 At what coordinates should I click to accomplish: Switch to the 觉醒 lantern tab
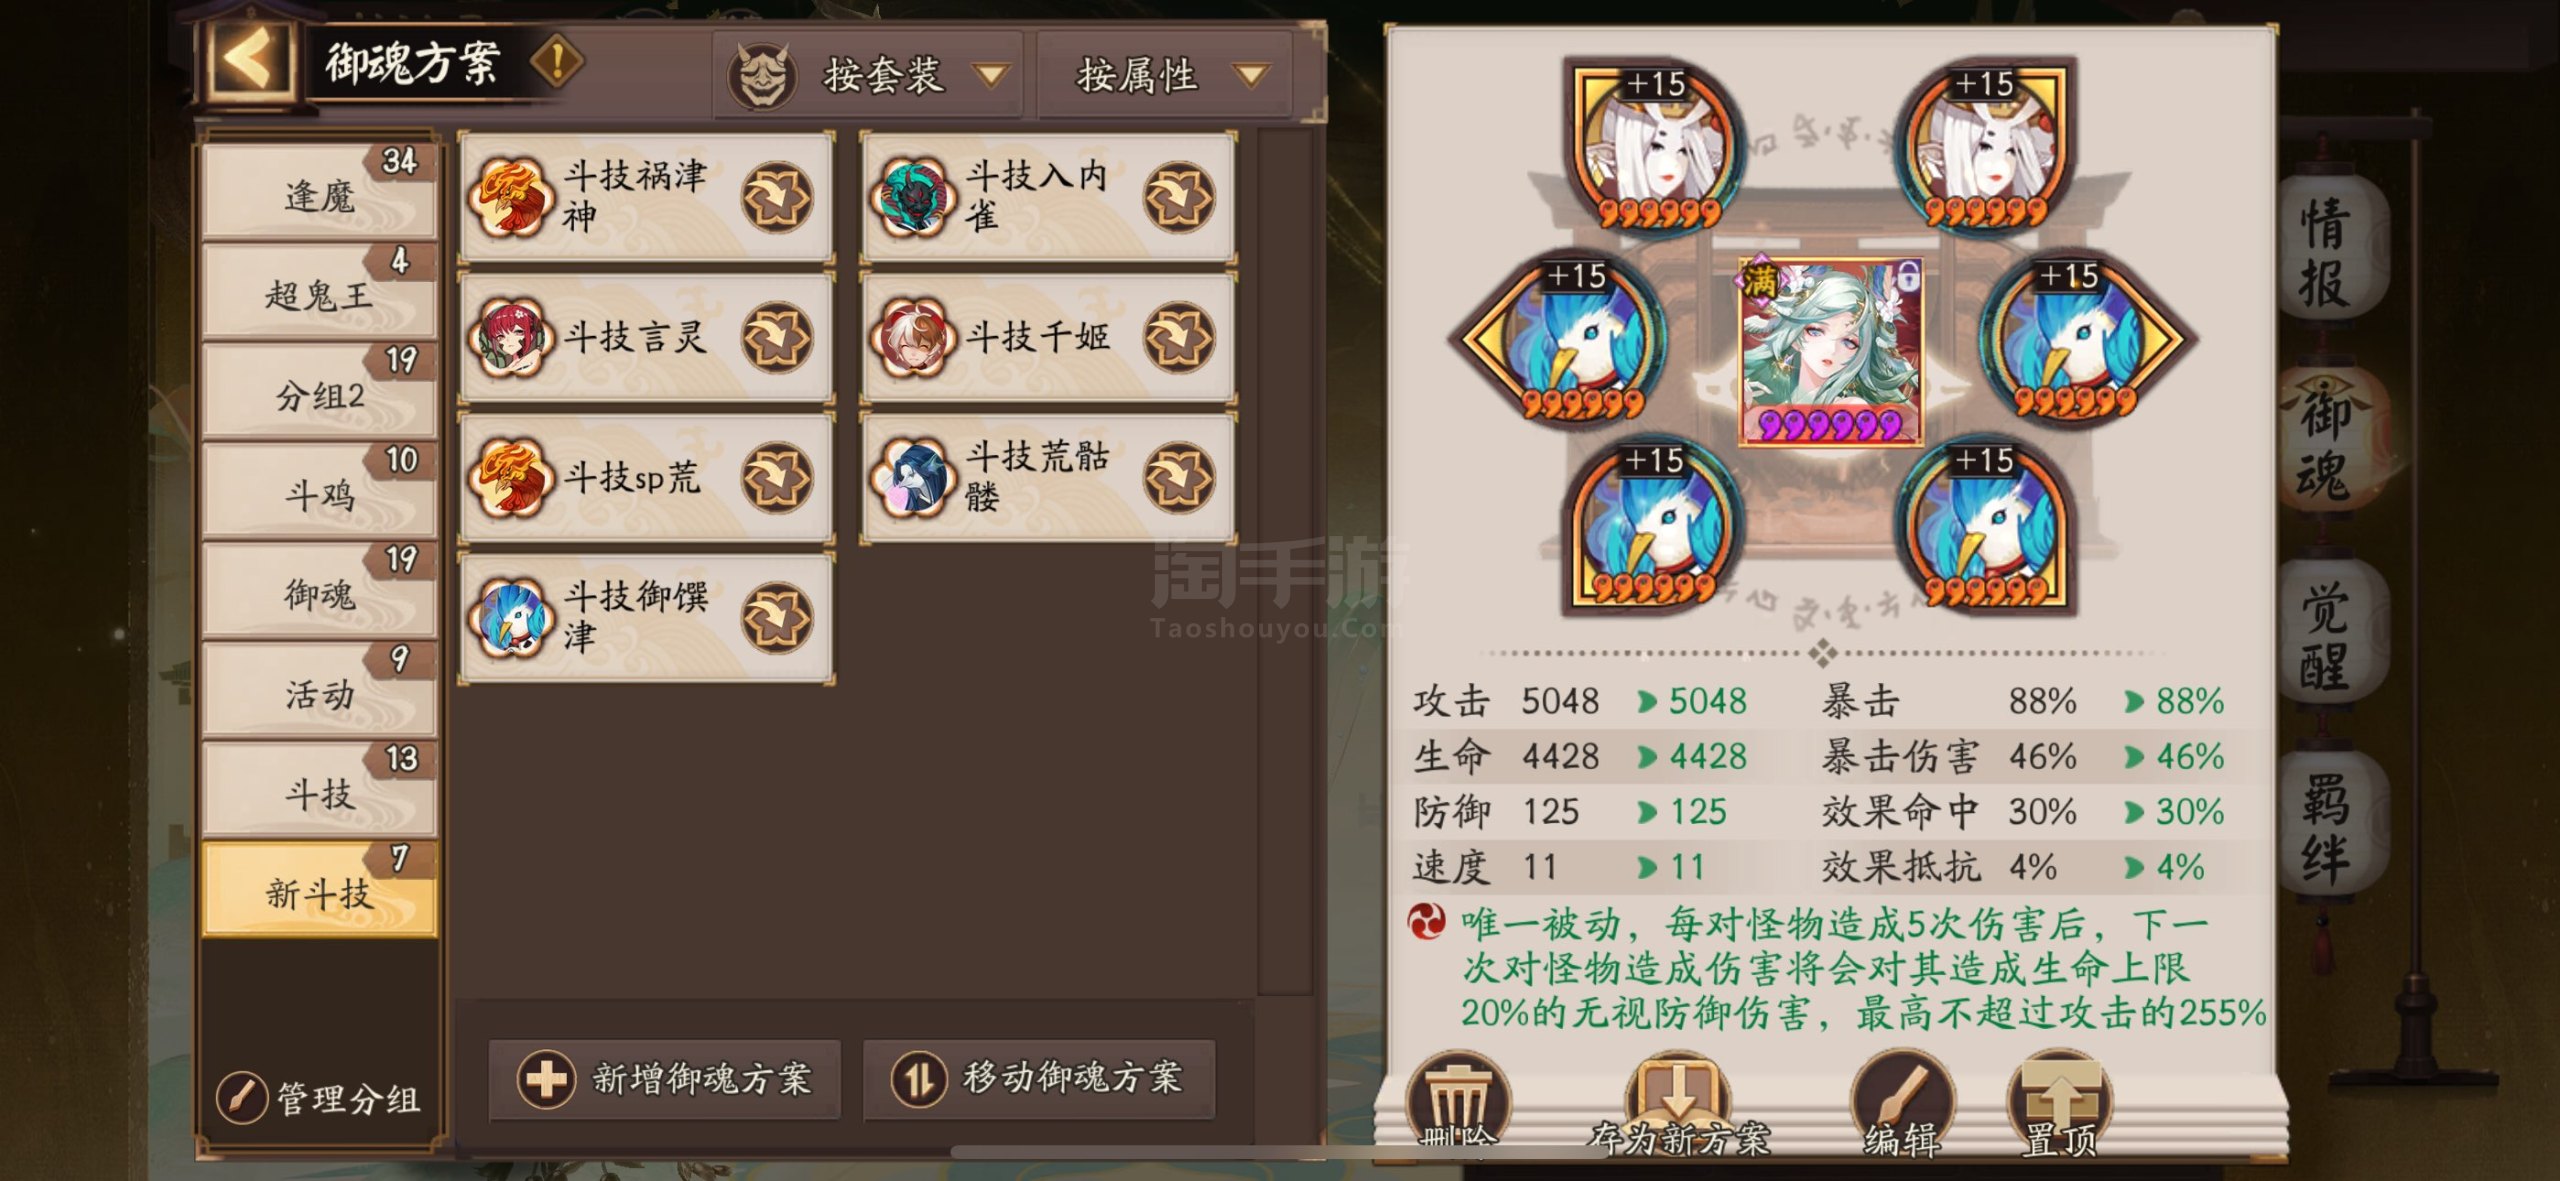(x=2326, y=637)
